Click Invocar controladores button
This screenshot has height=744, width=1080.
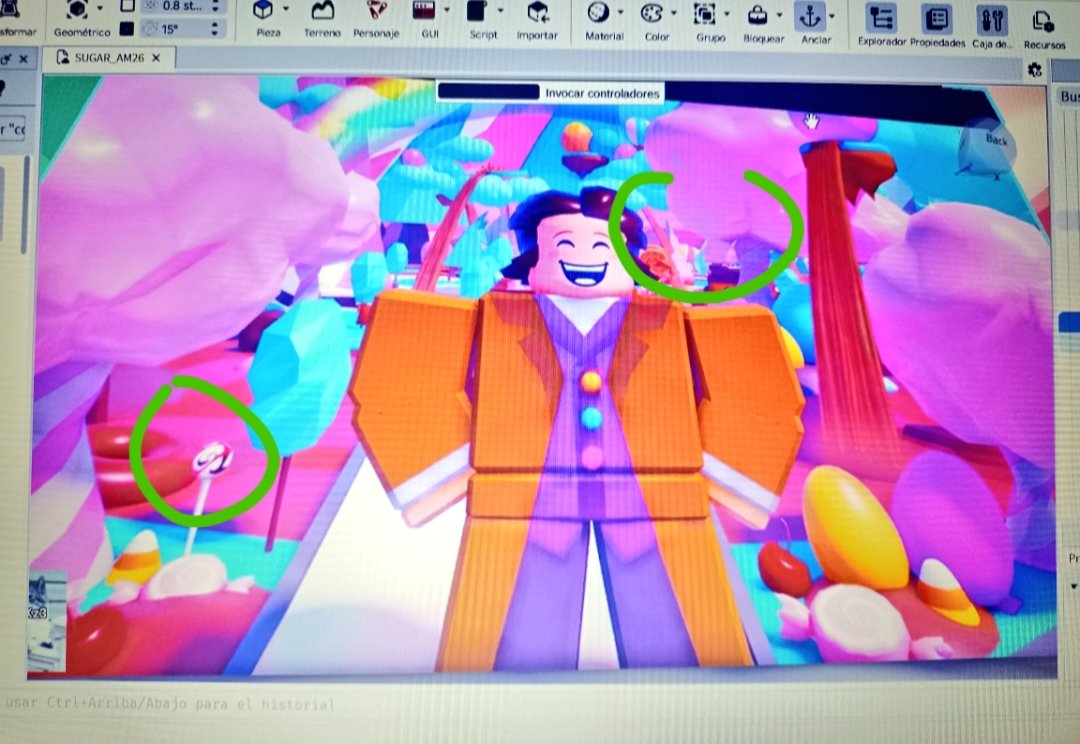pyautogui.click(x=603, y=93)
